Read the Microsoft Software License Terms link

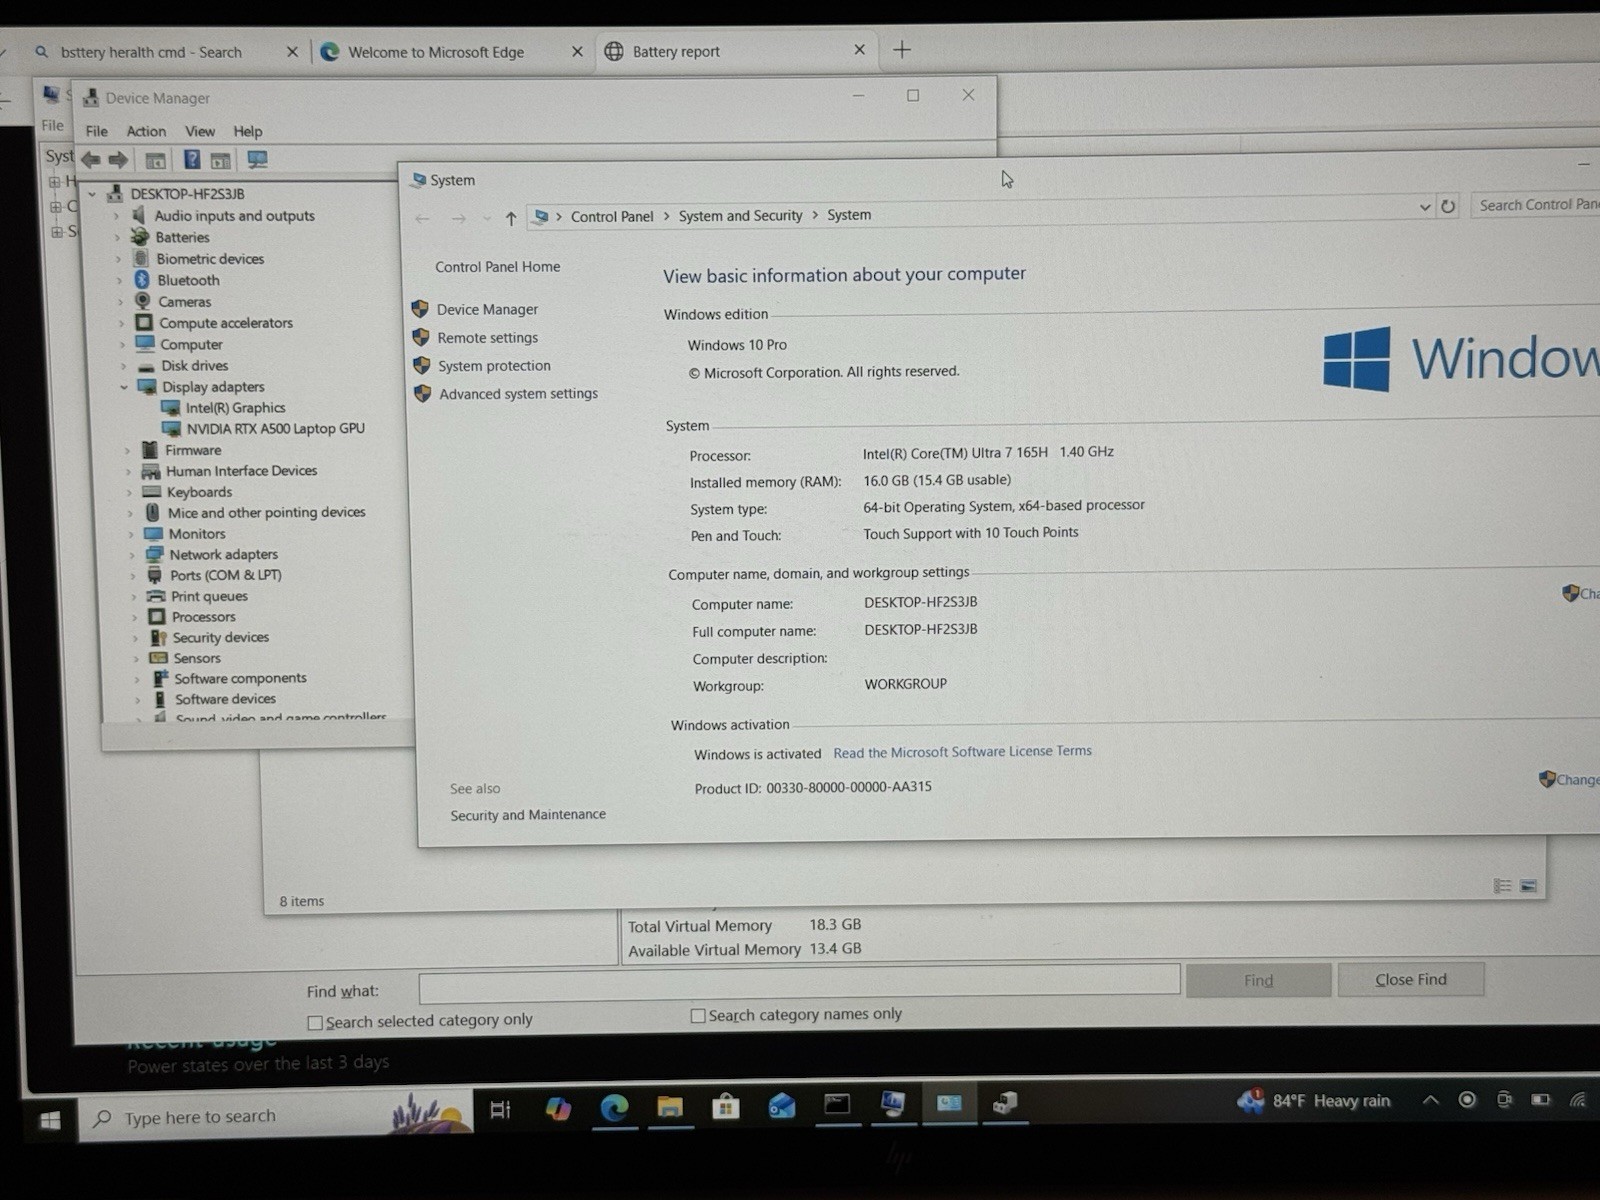pyautogui.click(x=963, y=752)
